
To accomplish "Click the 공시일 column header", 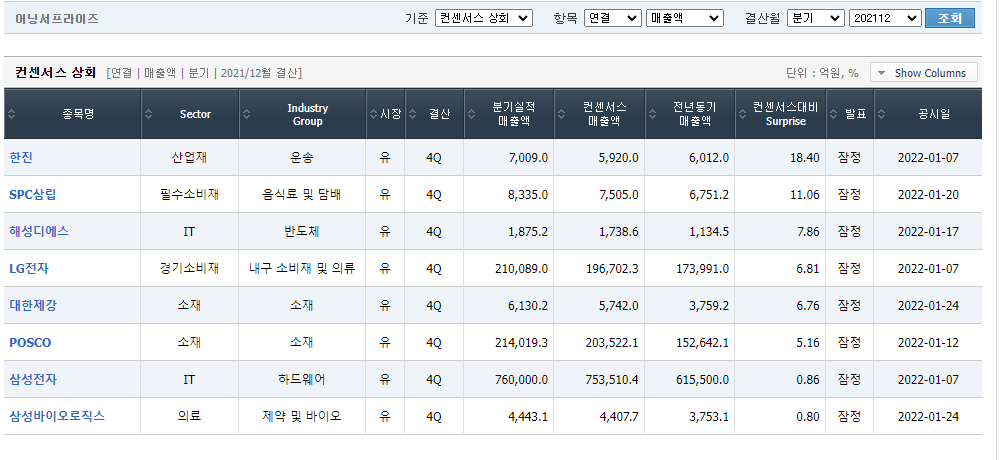I will pyautogui.click(x=928, y=114).
